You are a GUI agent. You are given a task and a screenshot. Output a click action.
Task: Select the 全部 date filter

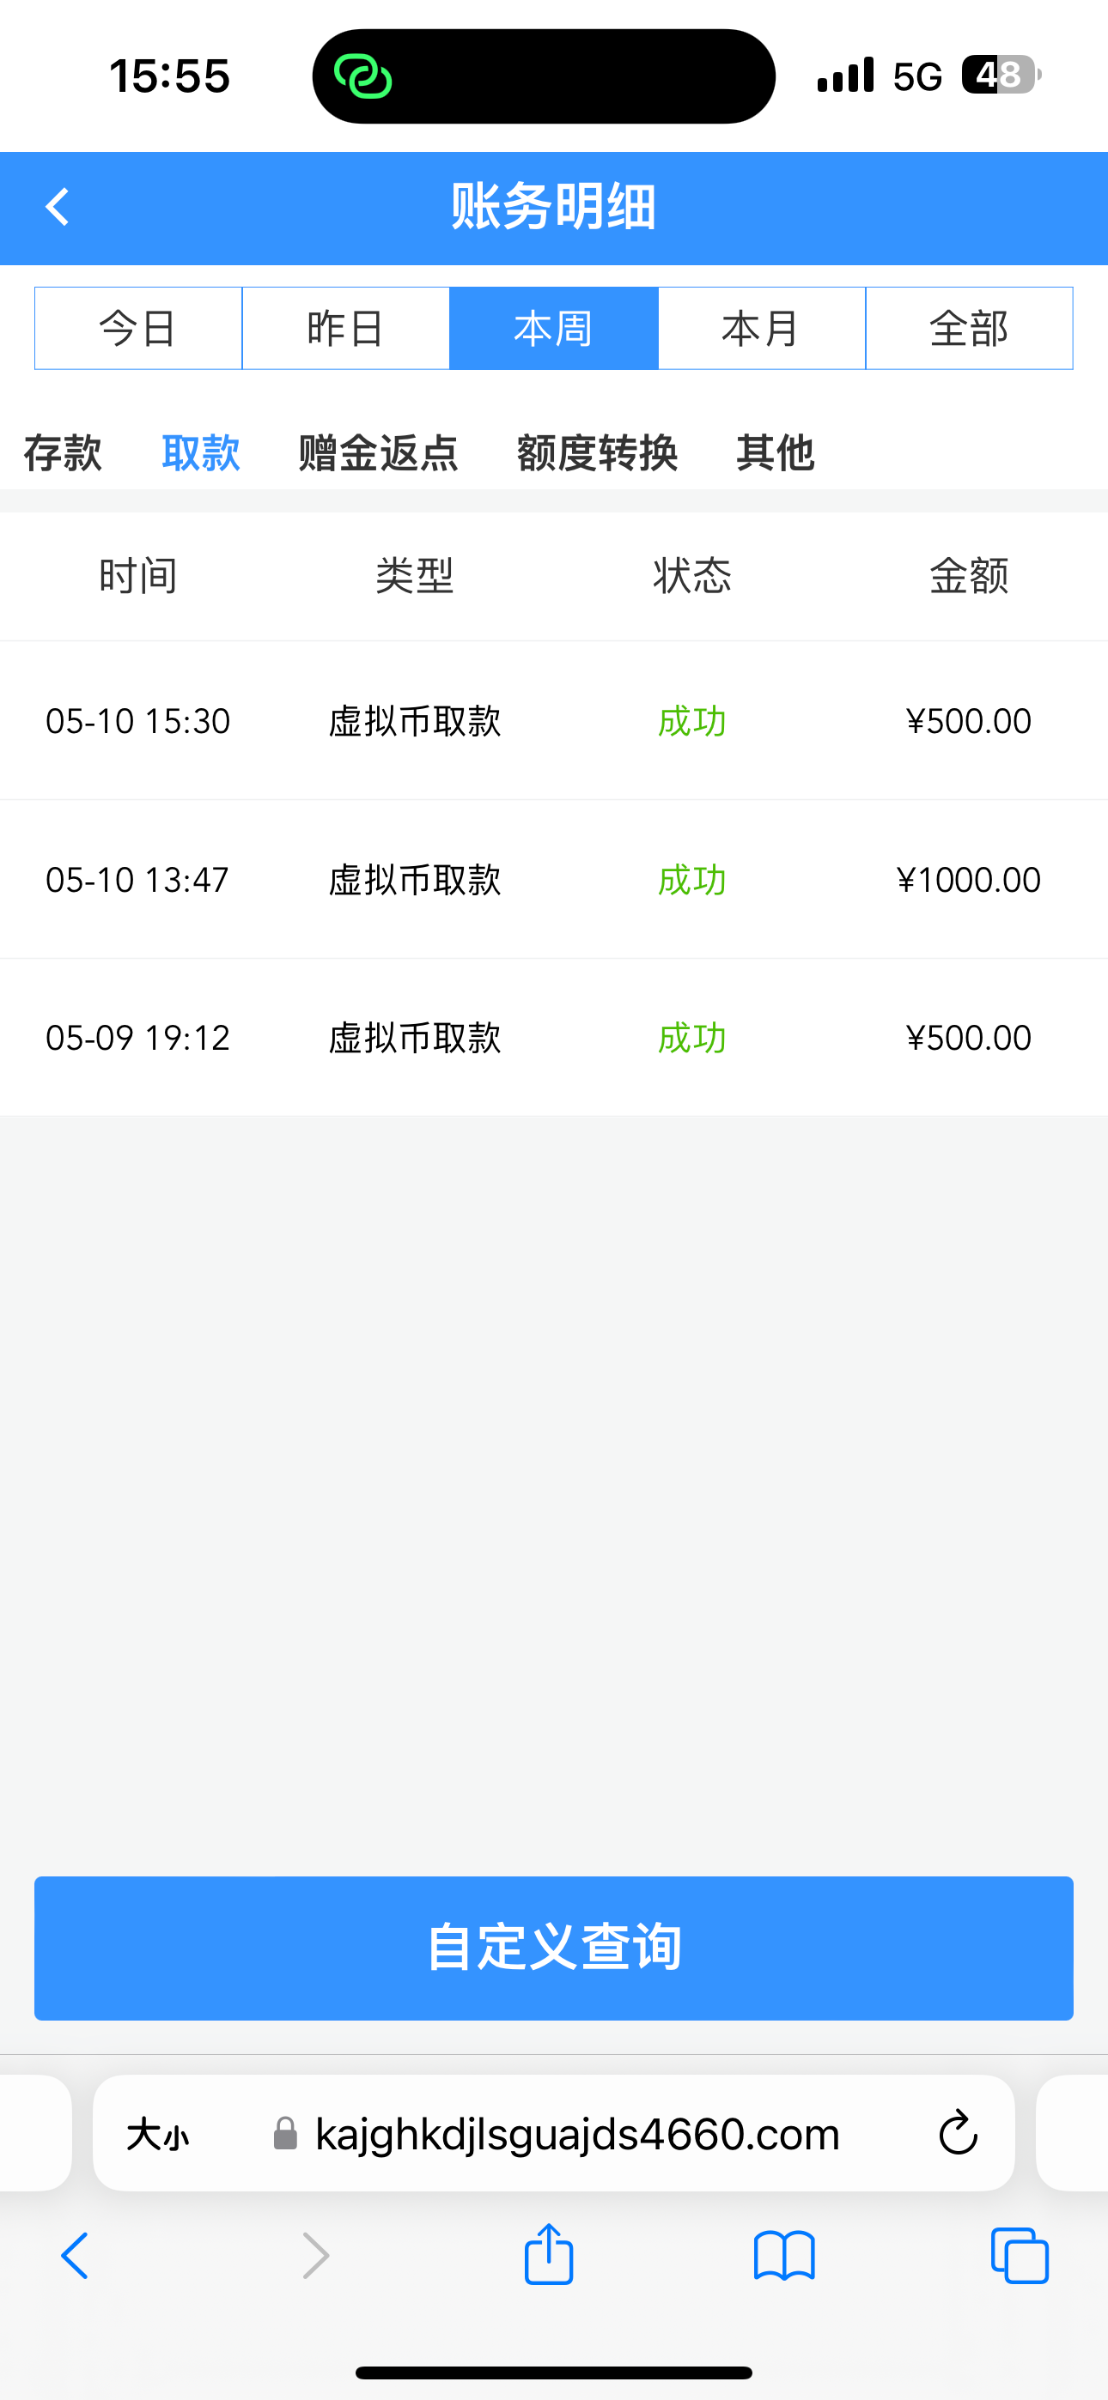[969, 328]
